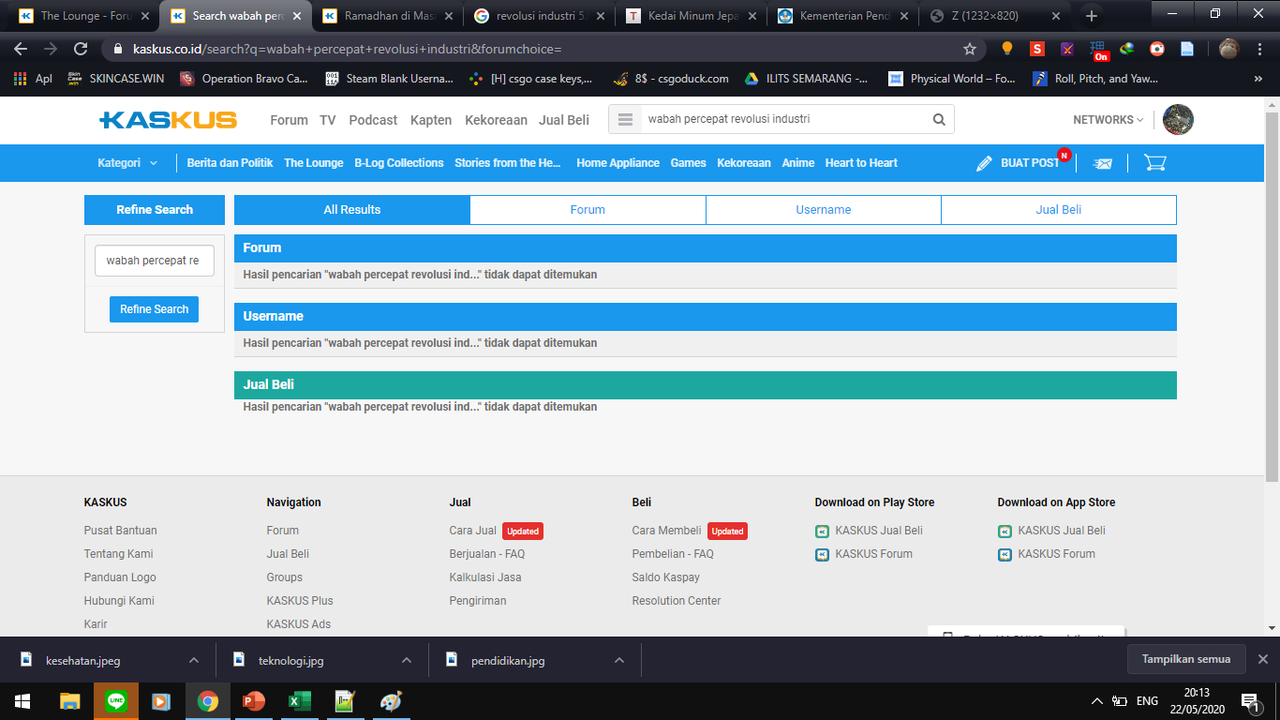Click the magnifier search icon
The height and width of the screenshot is (720, 1280).
coord(939,120)
